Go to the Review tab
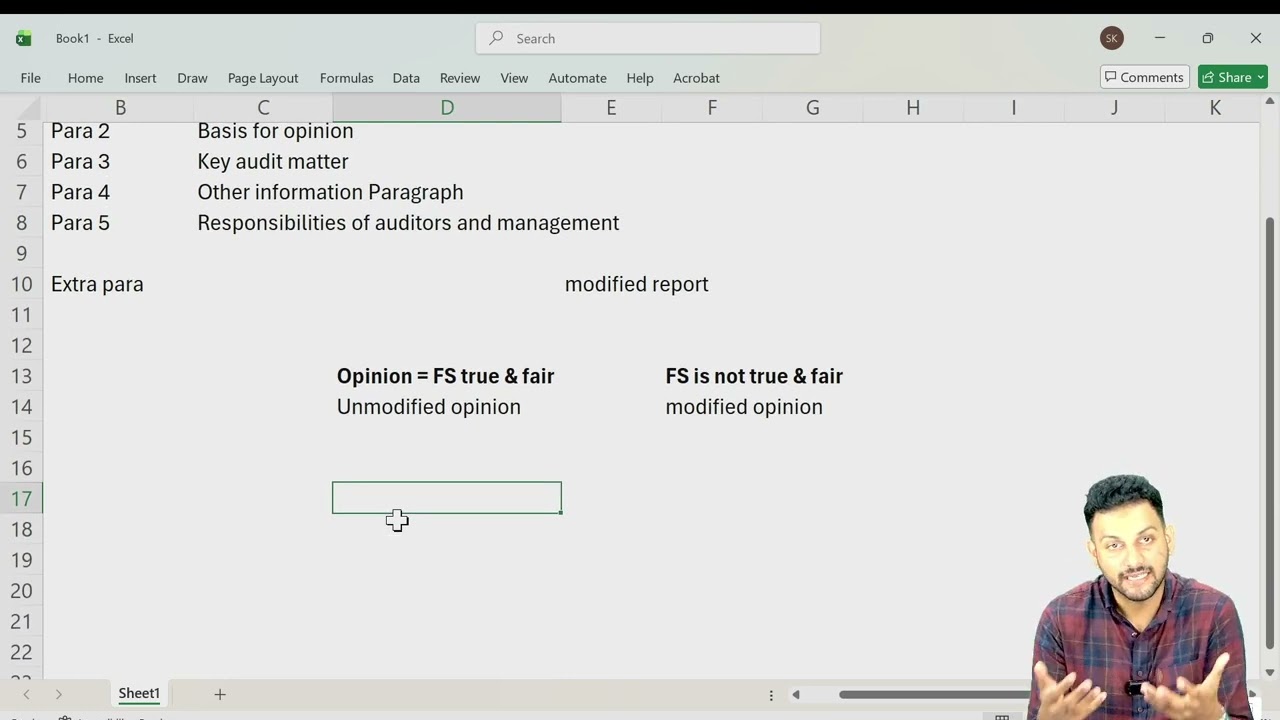Viewport: 1280px width, 720px height. [460, 78]
